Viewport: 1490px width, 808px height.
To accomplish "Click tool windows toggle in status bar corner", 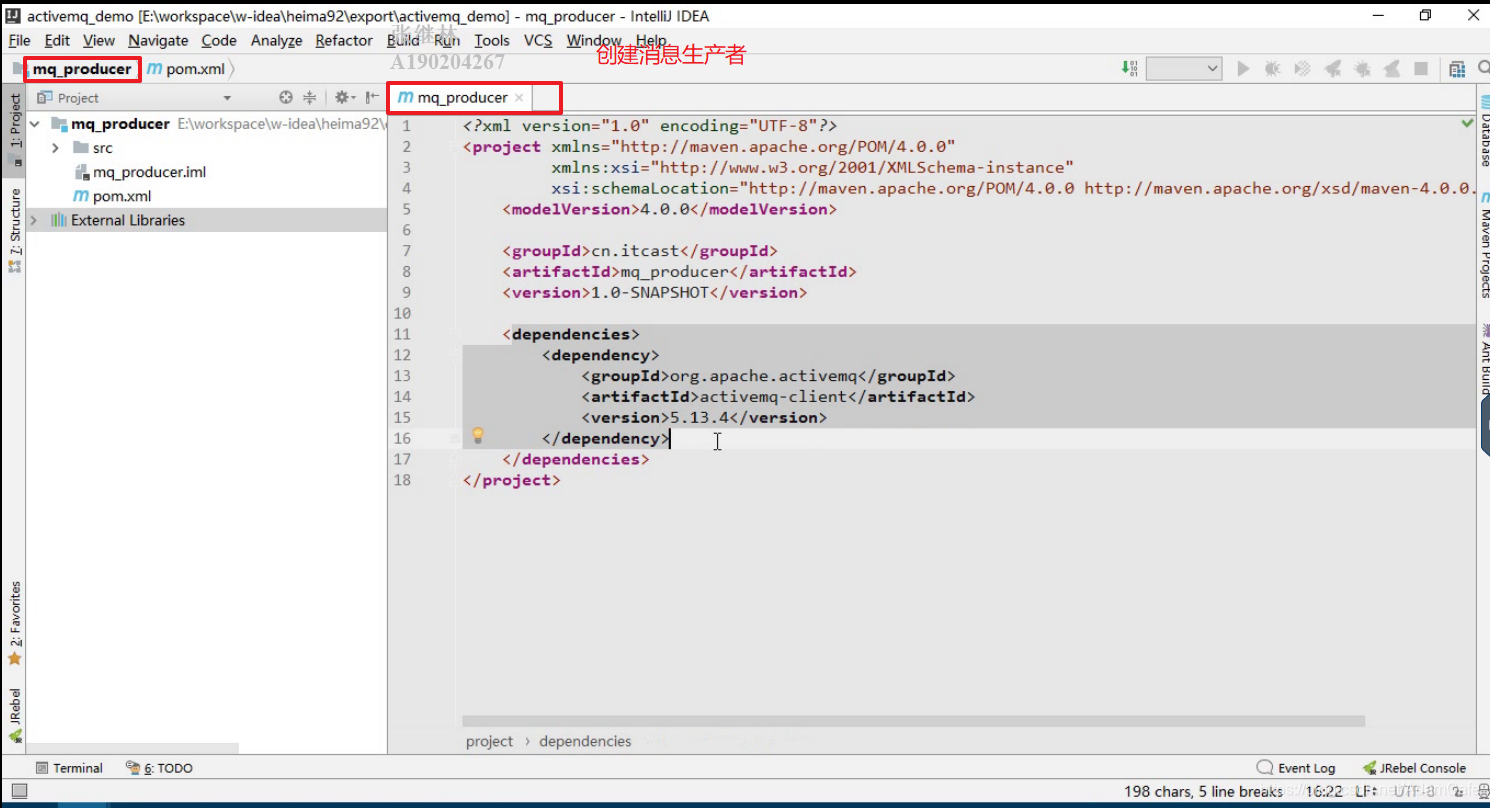I will [19, 791].
